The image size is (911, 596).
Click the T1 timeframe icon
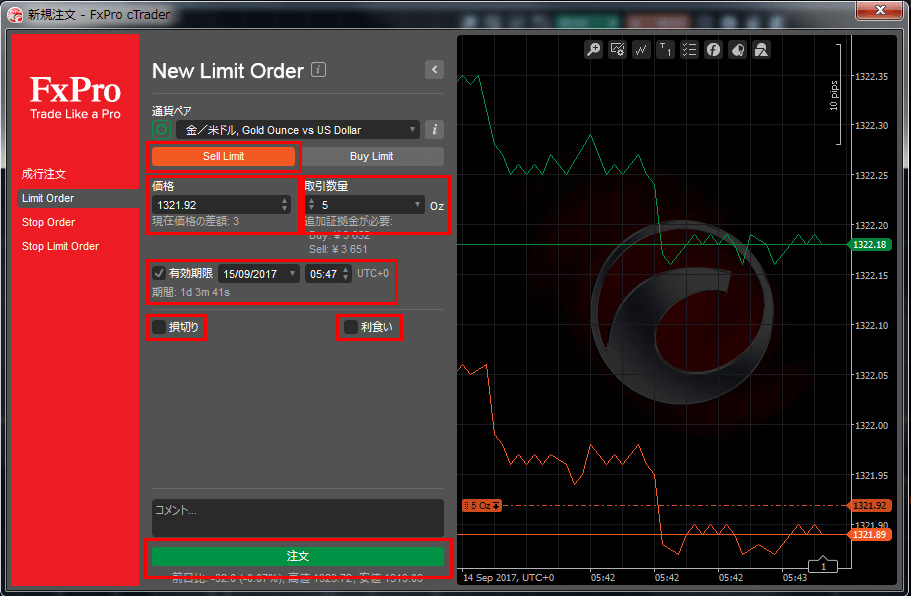coord(665,50)
